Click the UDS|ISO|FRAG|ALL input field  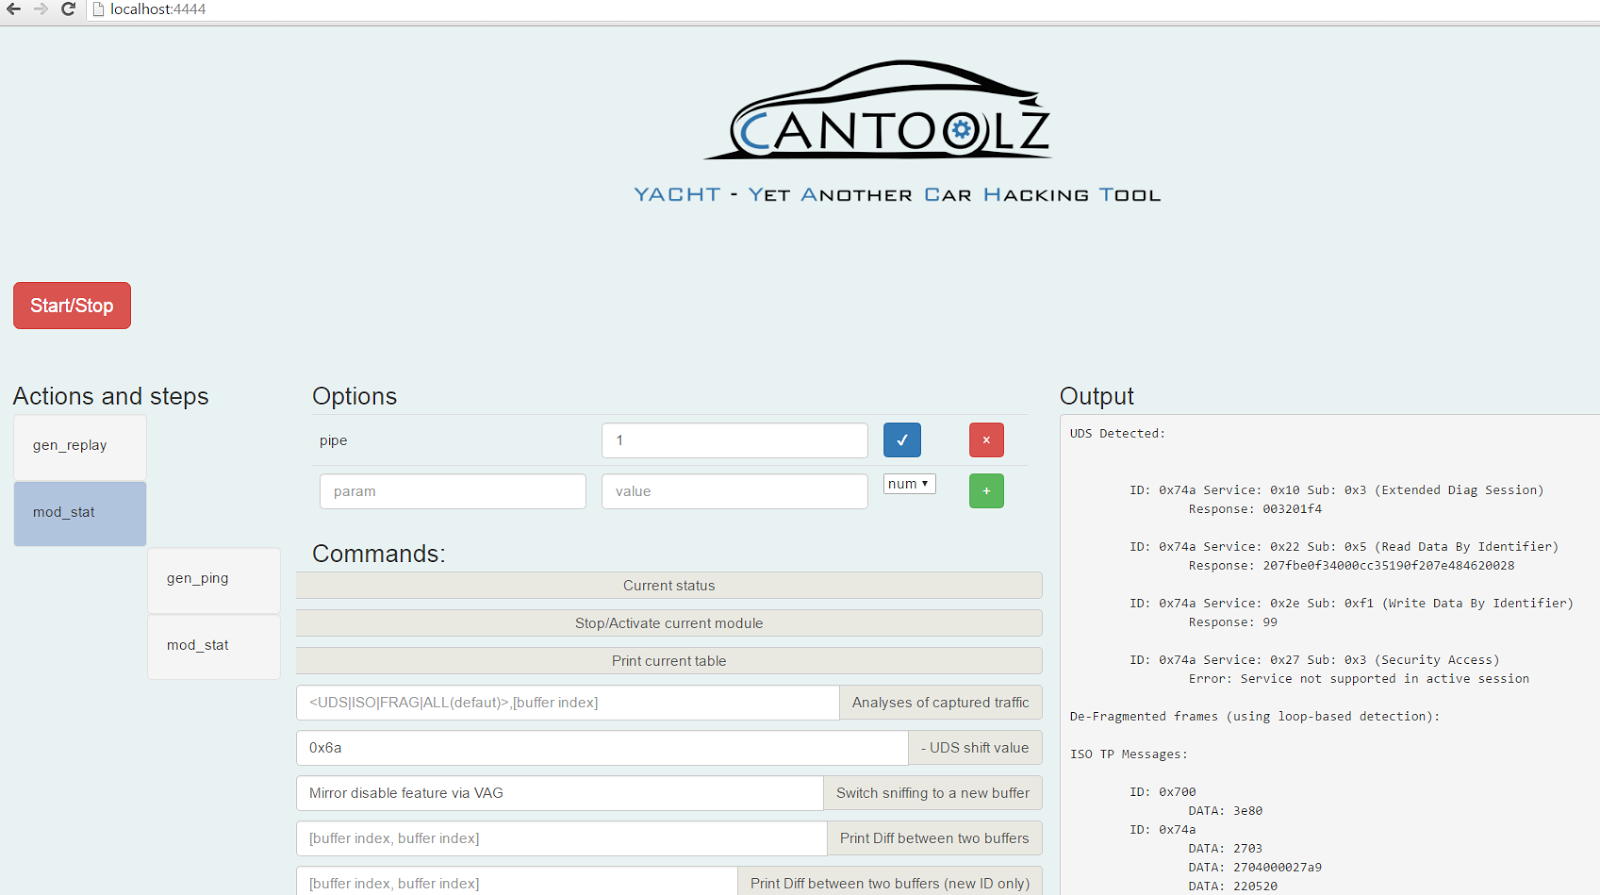click(x=568, y=703)
